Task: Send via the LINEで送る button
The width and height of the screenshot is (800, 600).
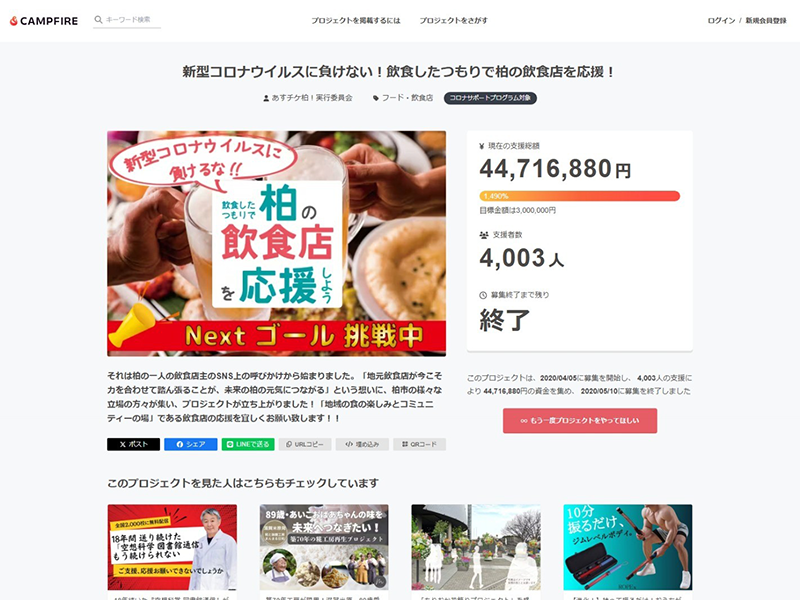Action: click(x=248, y=444)
